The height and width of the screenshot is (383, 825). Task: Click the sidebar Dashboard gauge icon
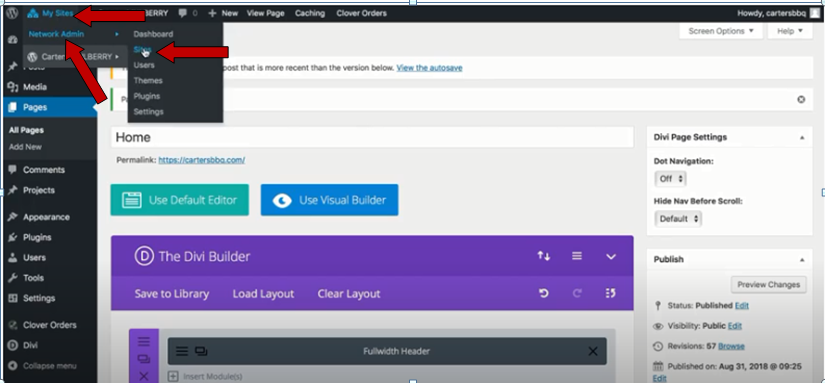pos(13,40)
